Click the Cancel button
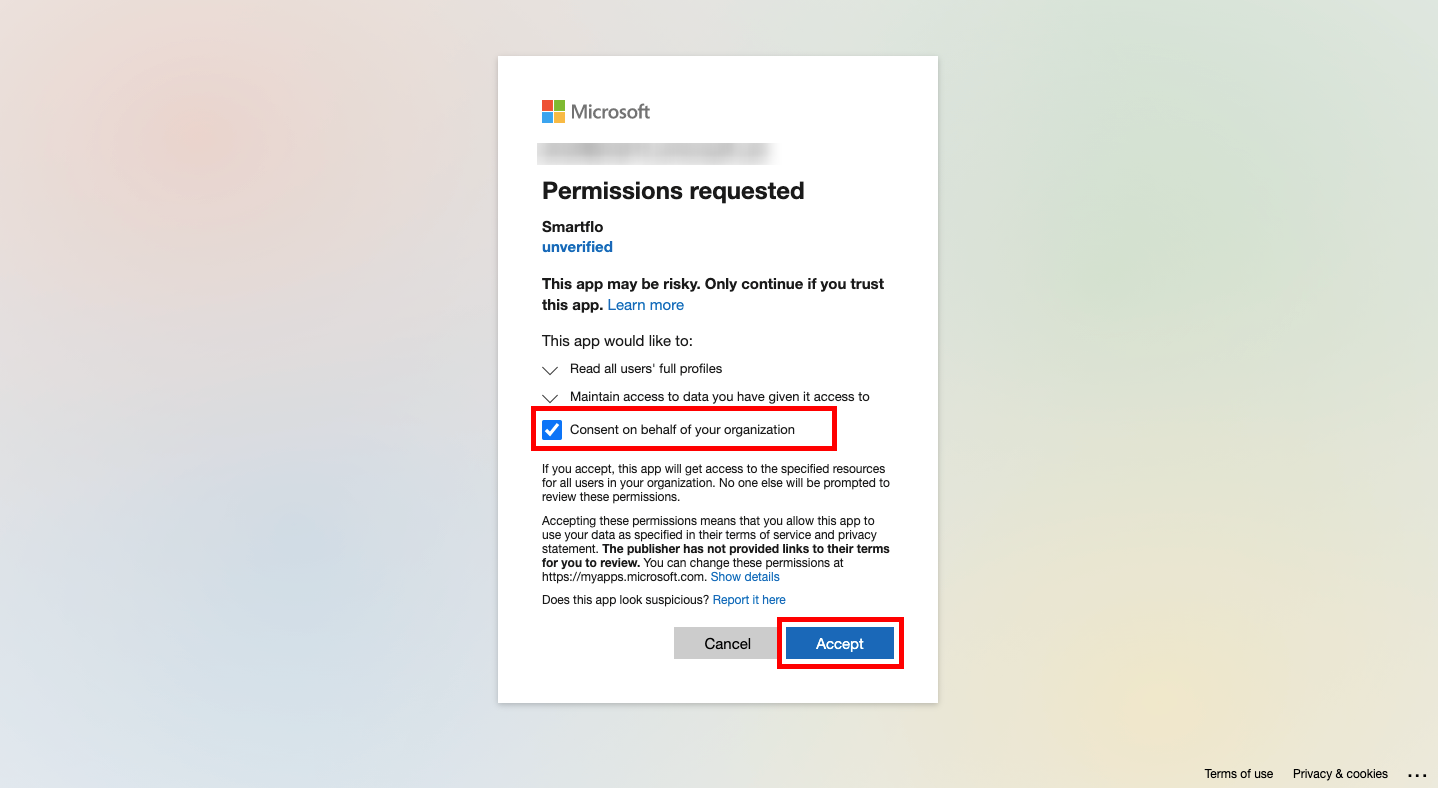This screenshot has height=788, width=1438. pyautogui.click(x=727, y=643)
